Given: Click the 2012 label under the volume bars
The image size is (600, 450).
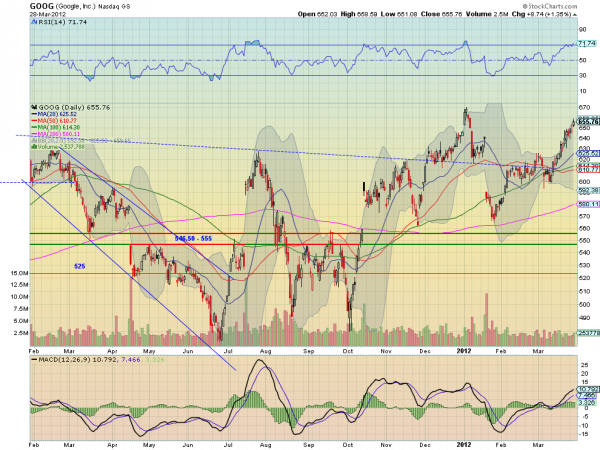Looking at the screenshot, I should pyautogui.click(x=464, y=351).
